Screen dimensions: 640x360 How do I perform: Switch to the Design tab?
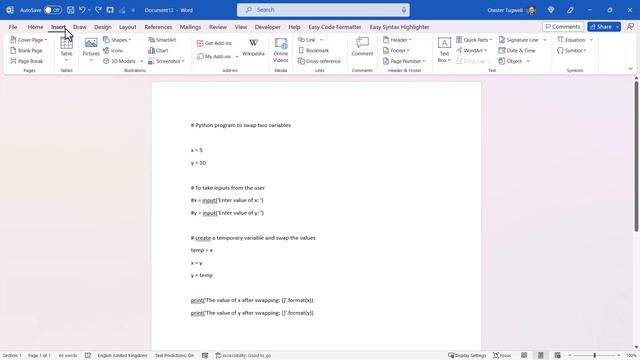(102, 27)
